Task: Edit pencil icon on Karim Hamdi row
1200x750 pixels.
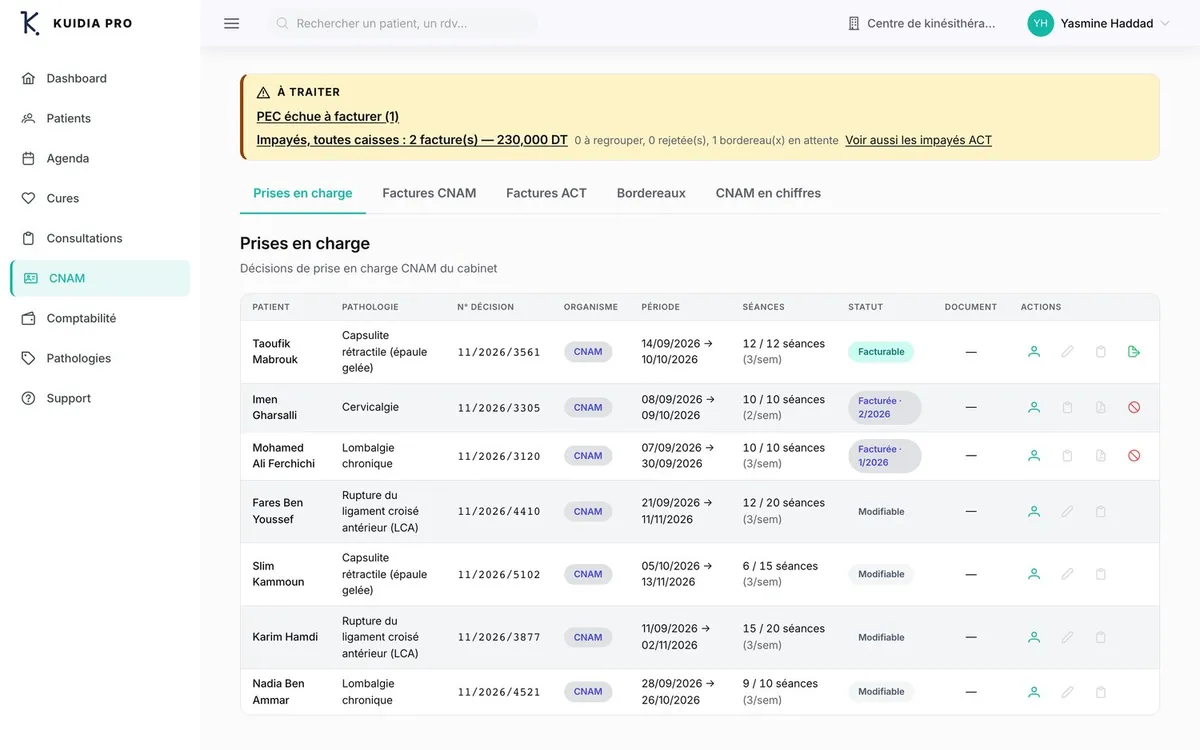Action: (x=1067, y=637)
